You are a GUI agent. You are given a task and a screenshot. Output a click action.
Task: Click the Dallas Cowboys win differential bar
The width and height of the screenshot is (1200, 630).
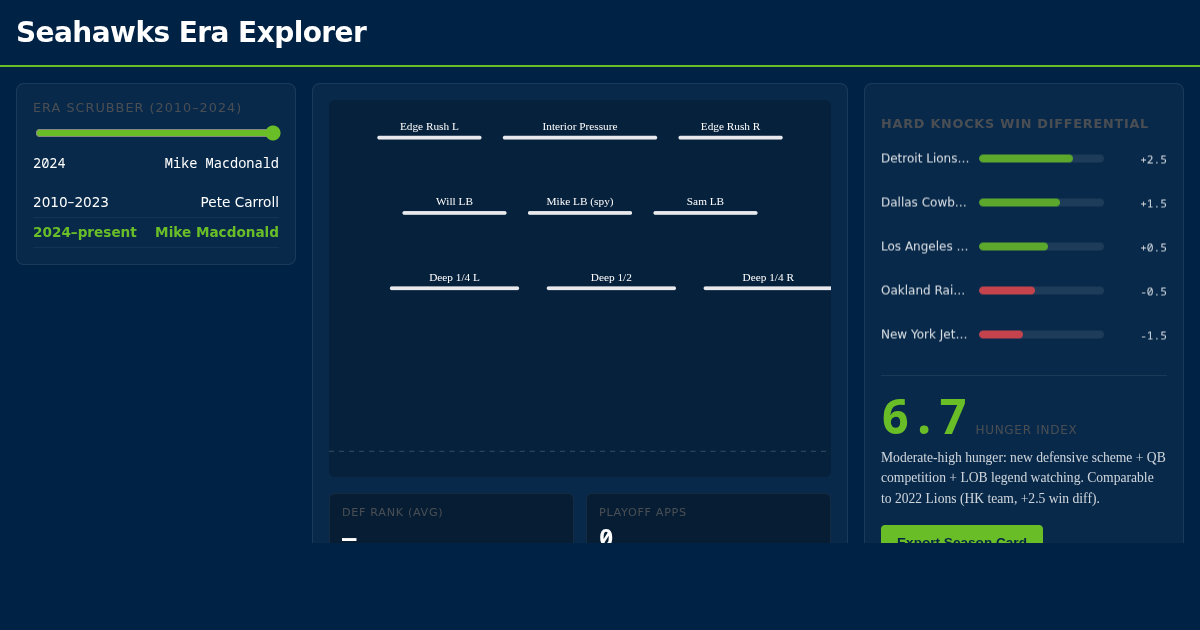tap(1041, 202)
